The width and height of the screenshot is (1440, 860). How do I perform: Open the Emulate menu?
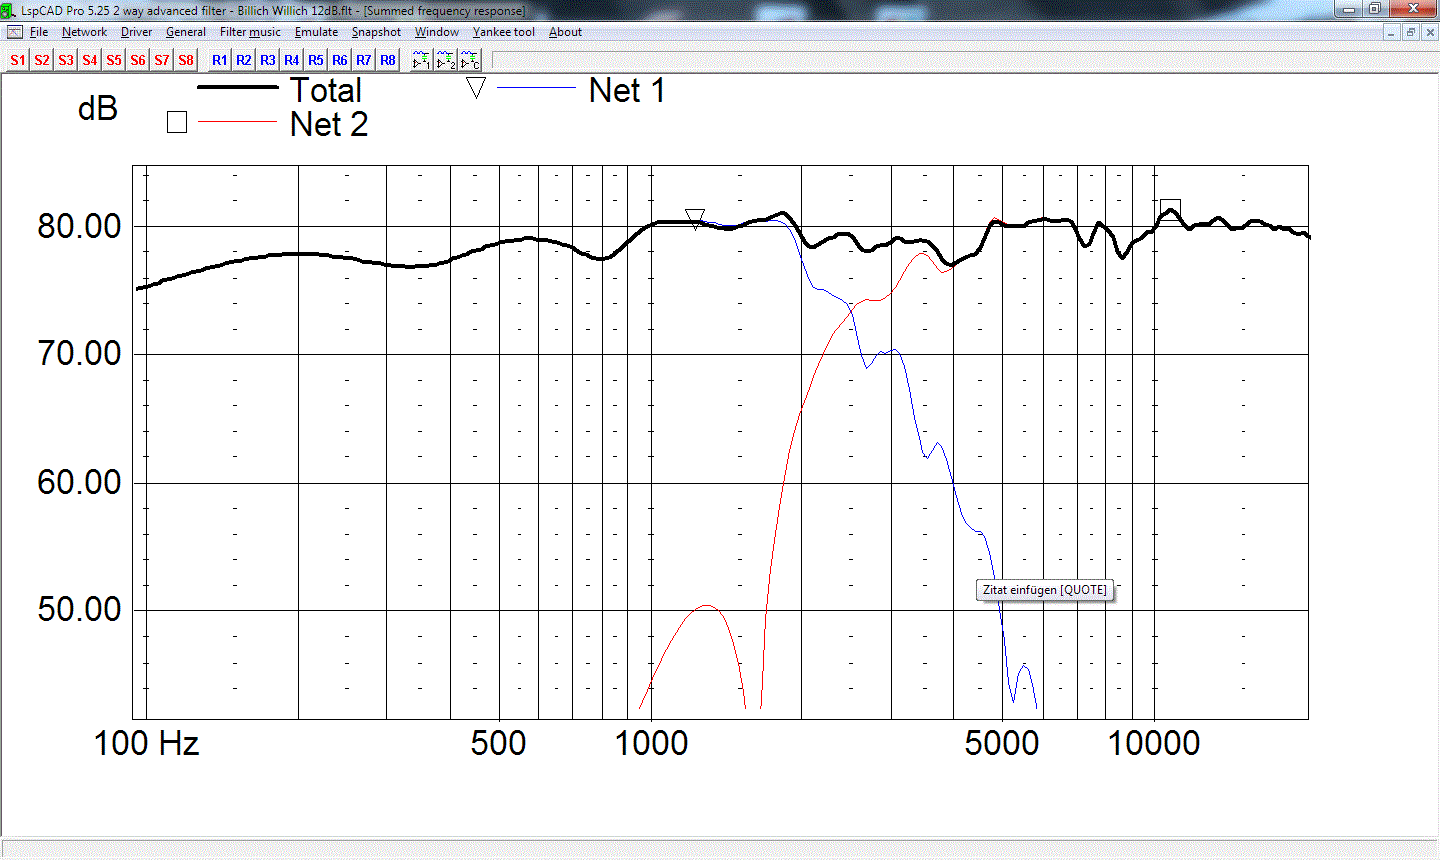(x=316, y=32)
